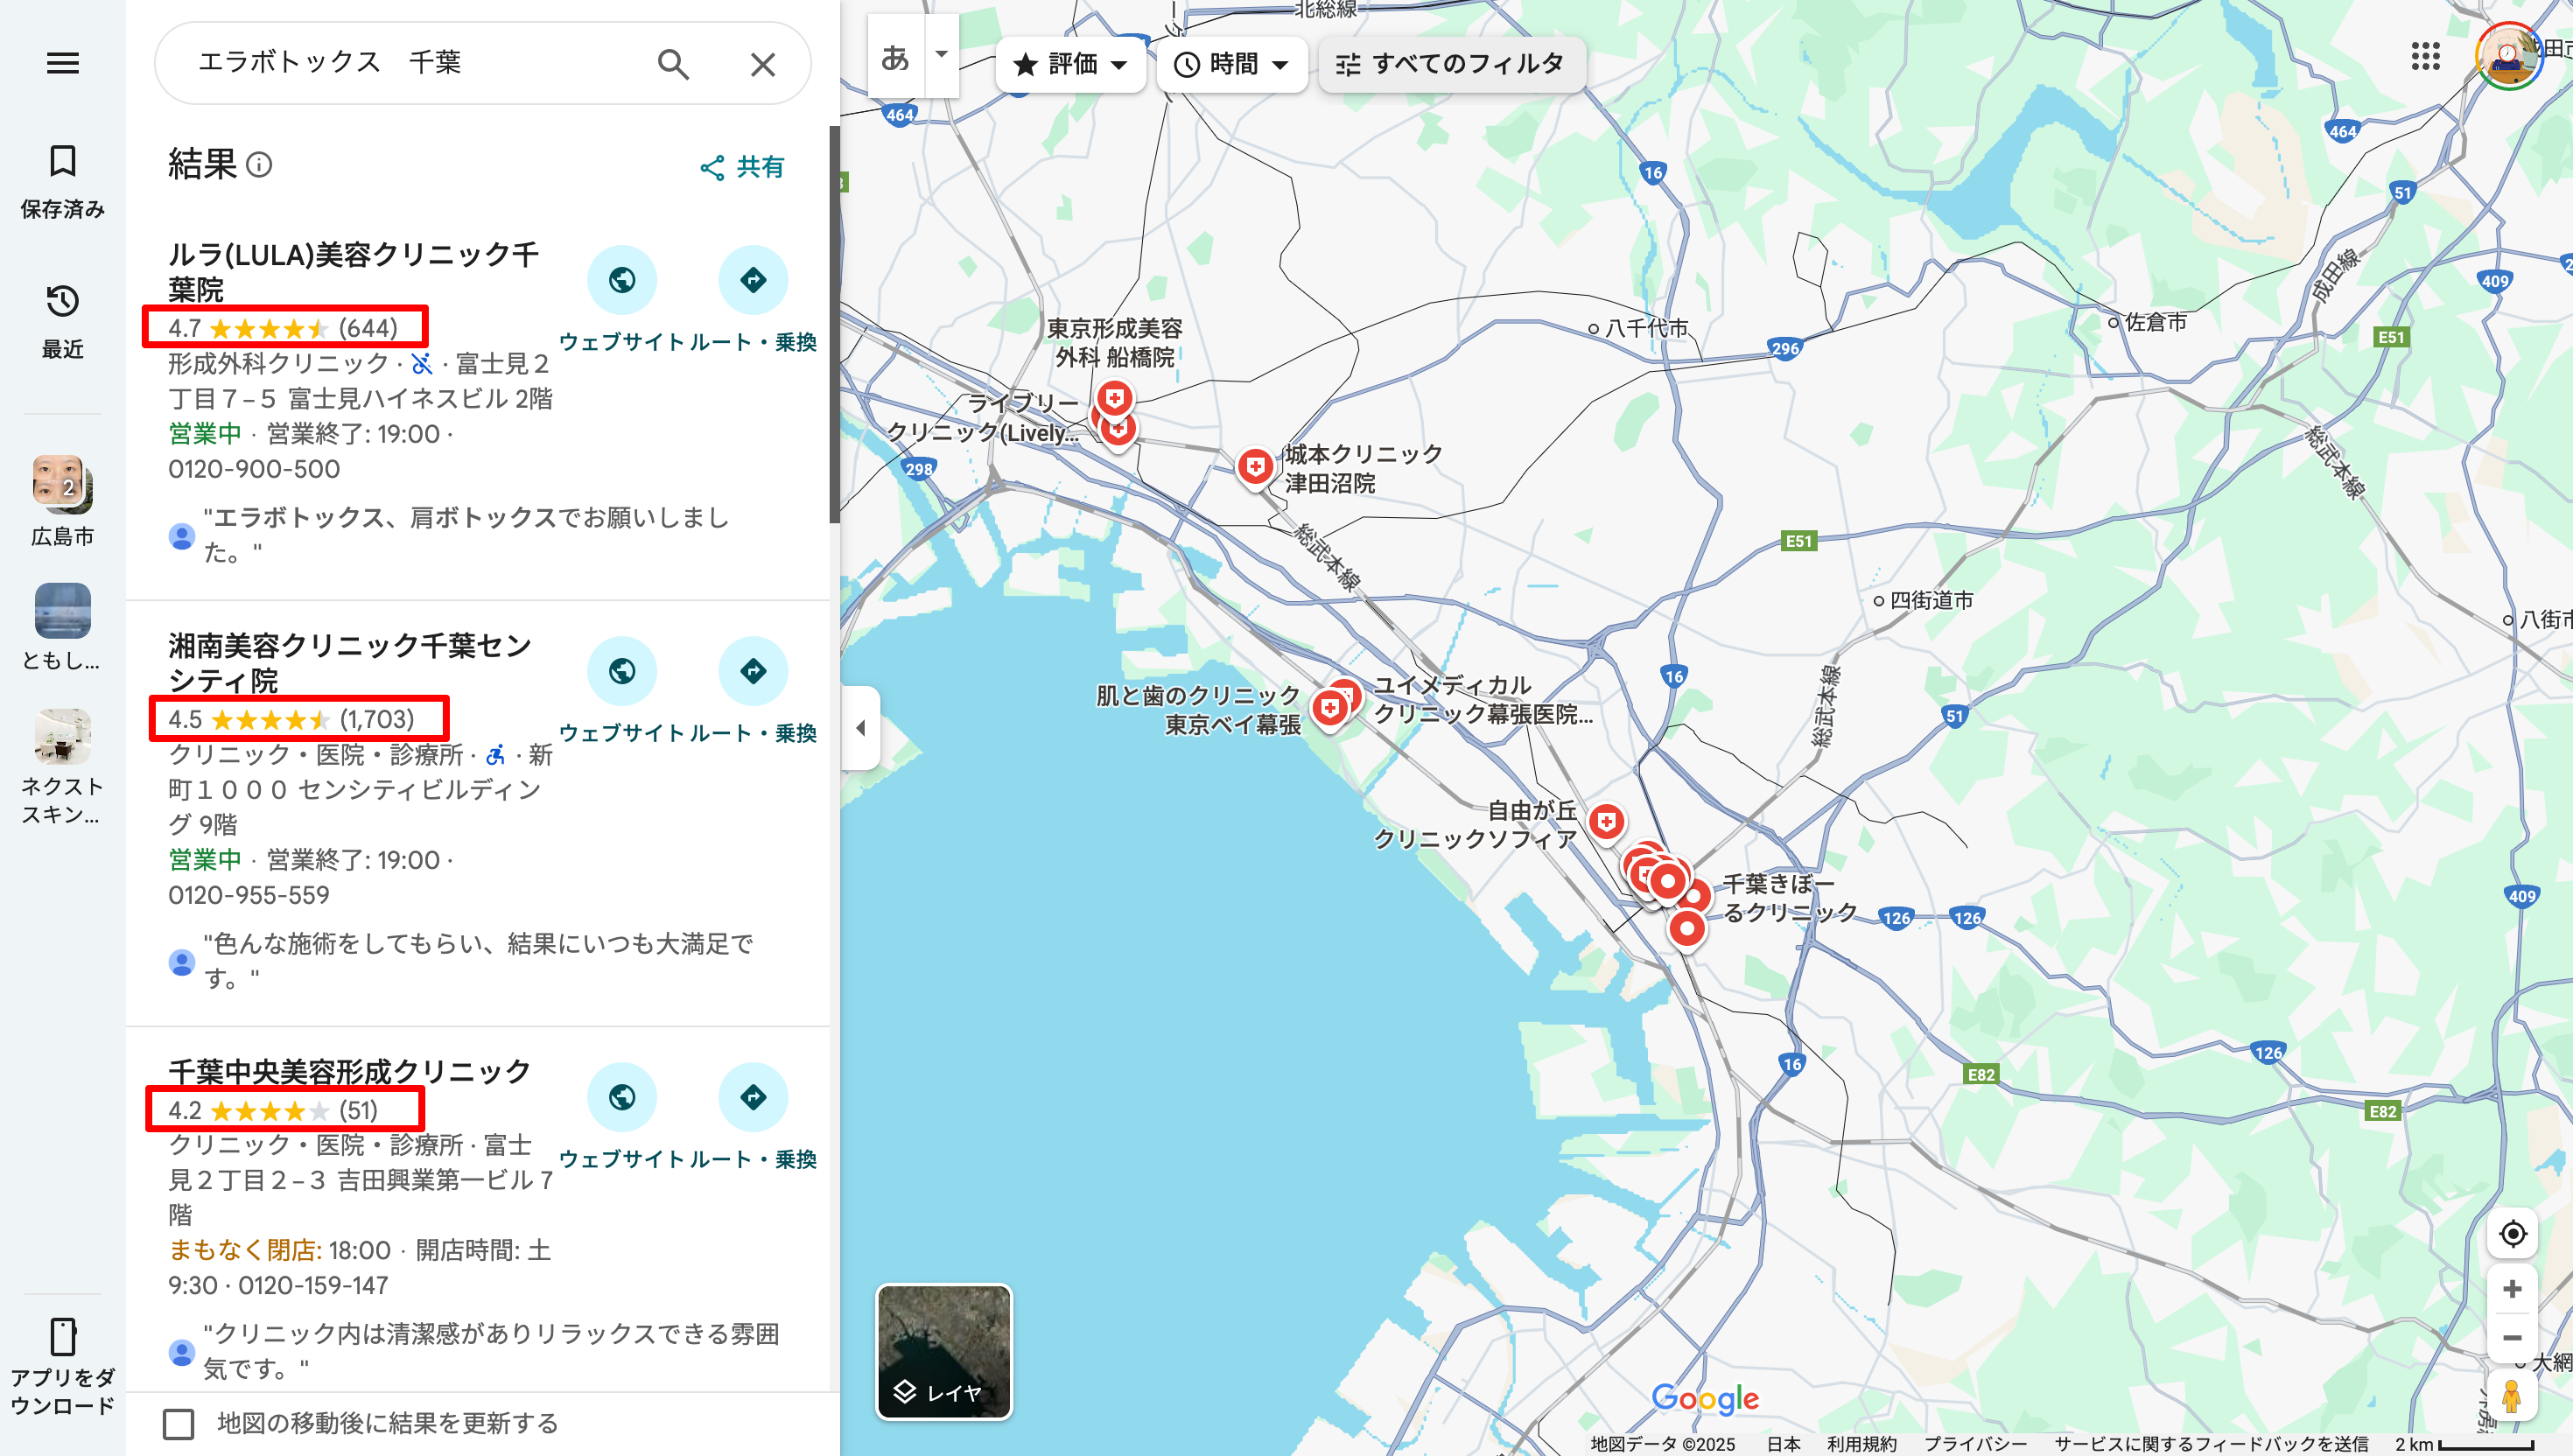This screenshot has width=2573, height=1456.
Task: Click the 四街道市 map label
Action: [x=1931, y=600]
